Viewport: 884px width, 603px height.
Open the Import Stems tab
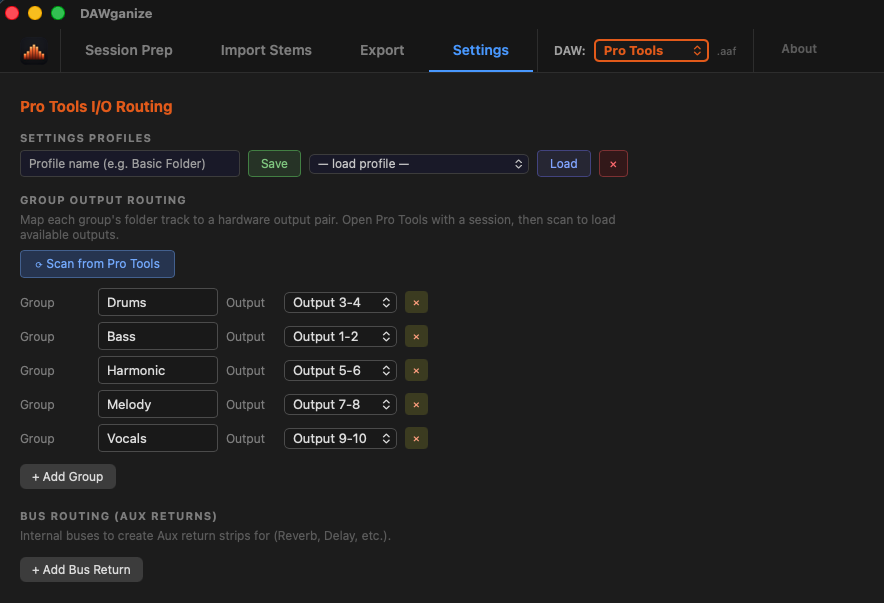pyautogui.click(x=266, y=50)
